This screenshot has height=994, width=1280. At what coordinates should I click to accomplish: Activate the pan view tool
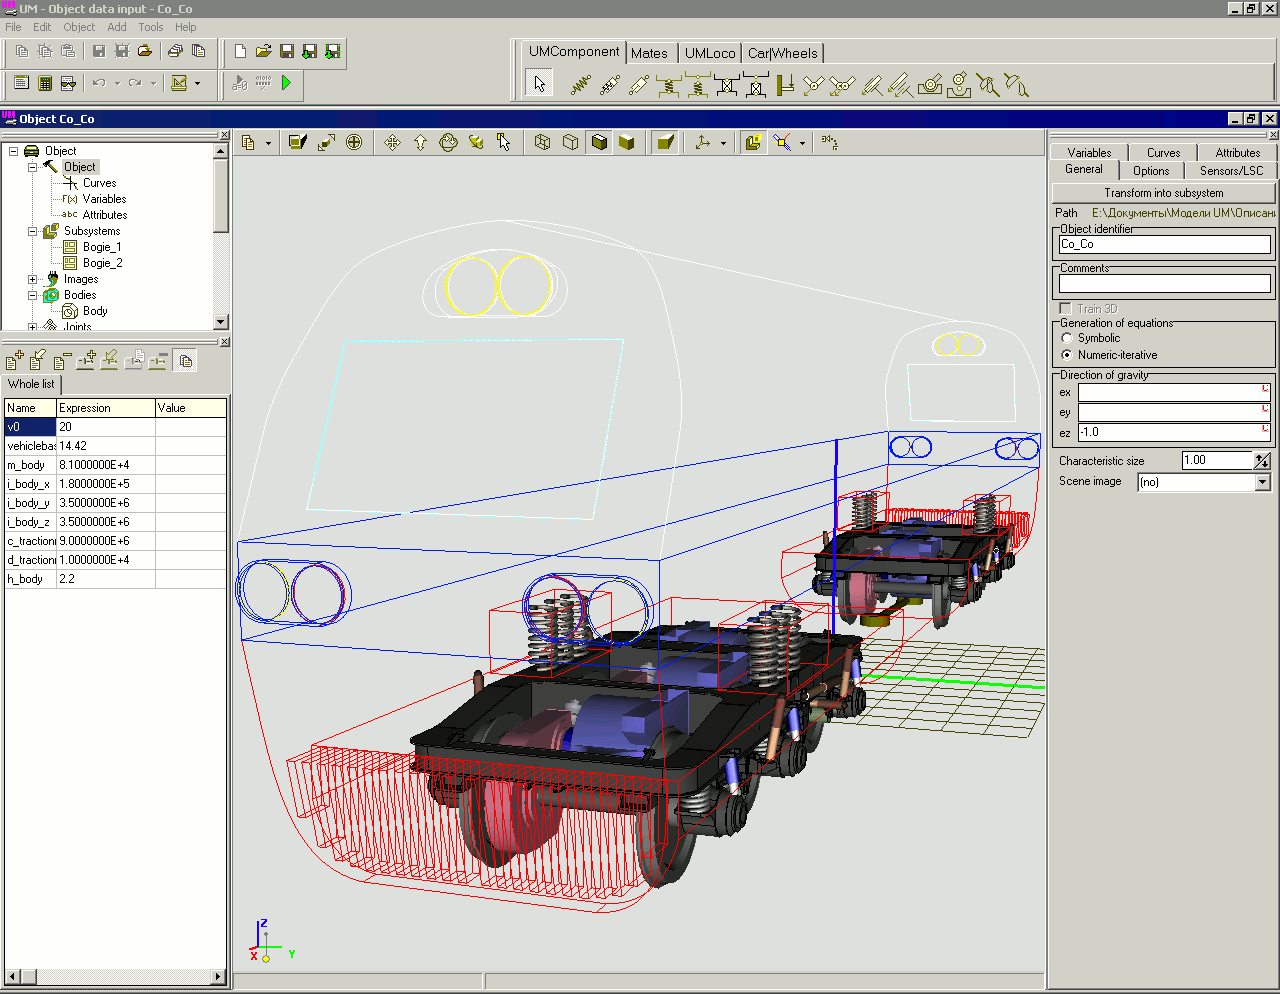391,142
